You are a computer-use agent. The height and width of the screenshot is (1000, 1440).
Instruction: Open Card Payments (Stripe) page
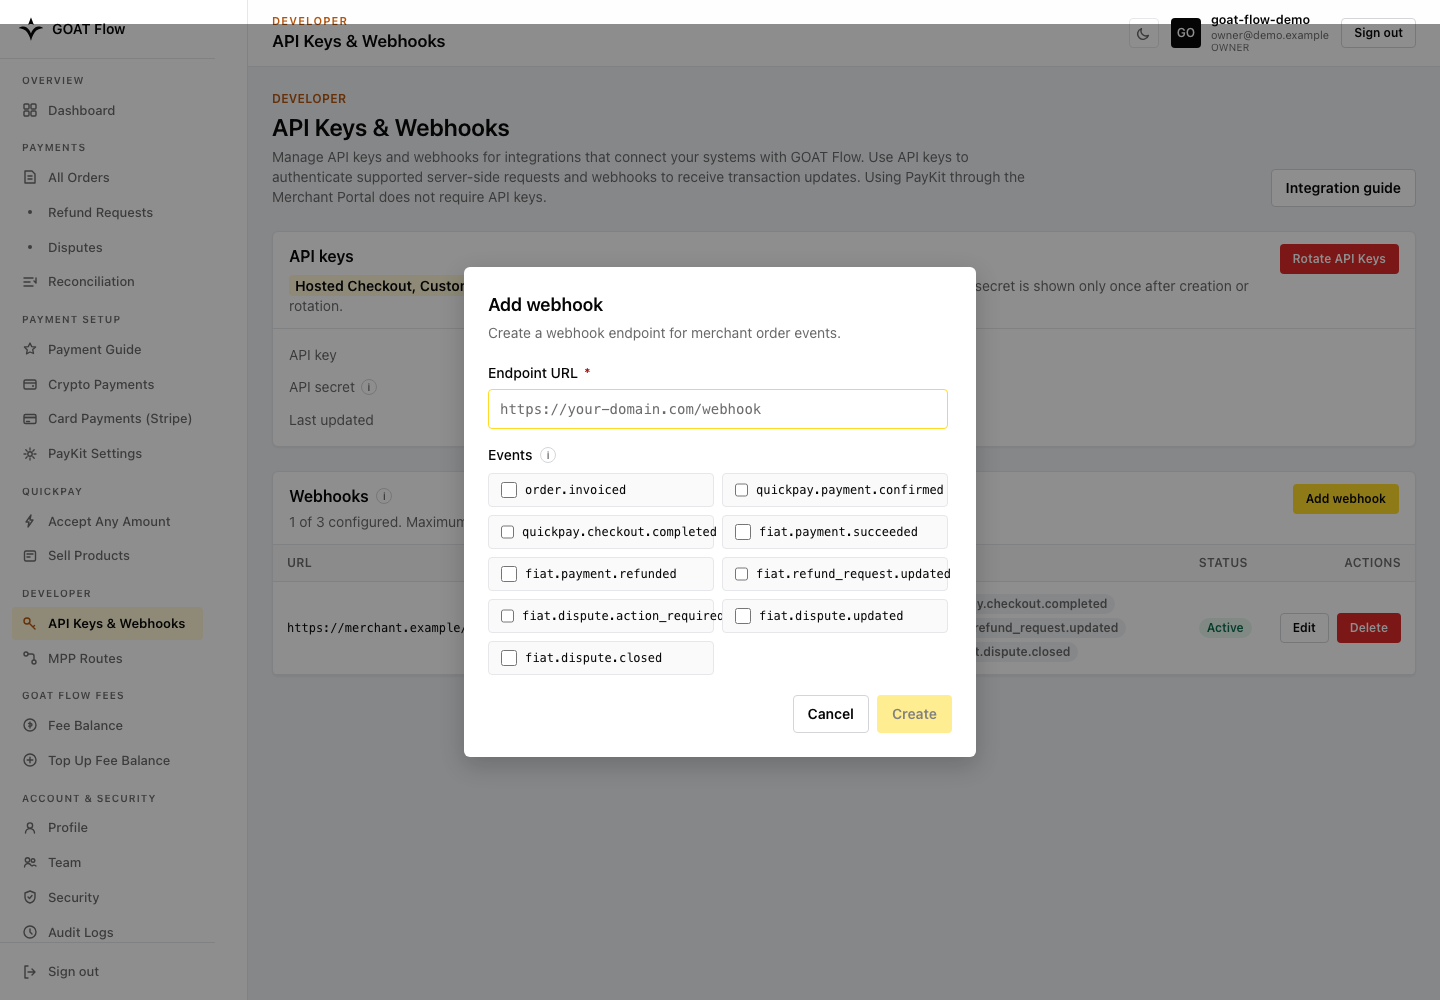click(x=120, y=419)
